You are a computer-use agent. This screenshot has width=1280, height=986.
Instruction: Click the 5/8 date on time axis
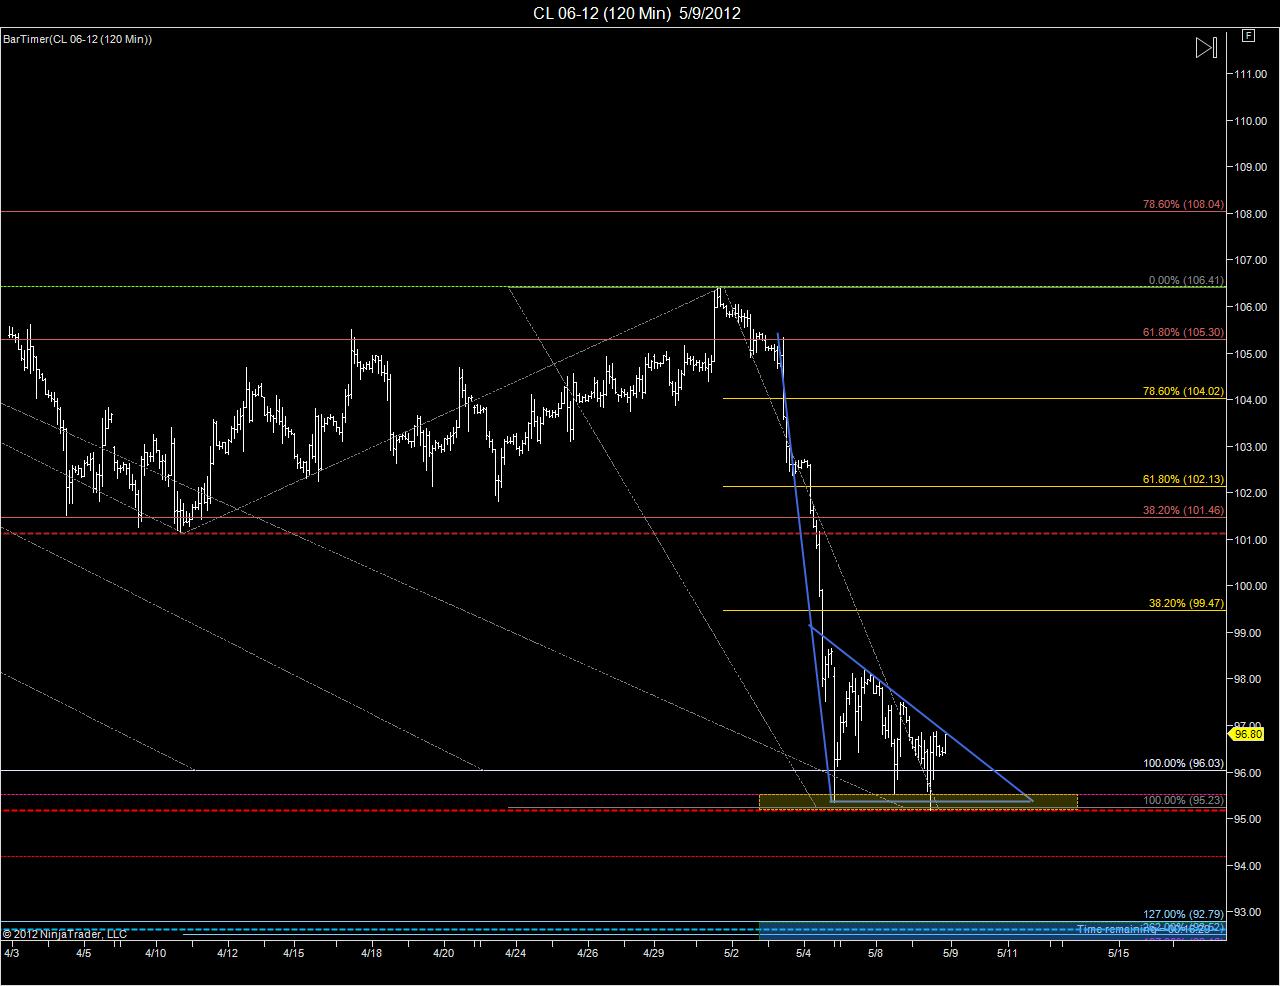(876, 953)
